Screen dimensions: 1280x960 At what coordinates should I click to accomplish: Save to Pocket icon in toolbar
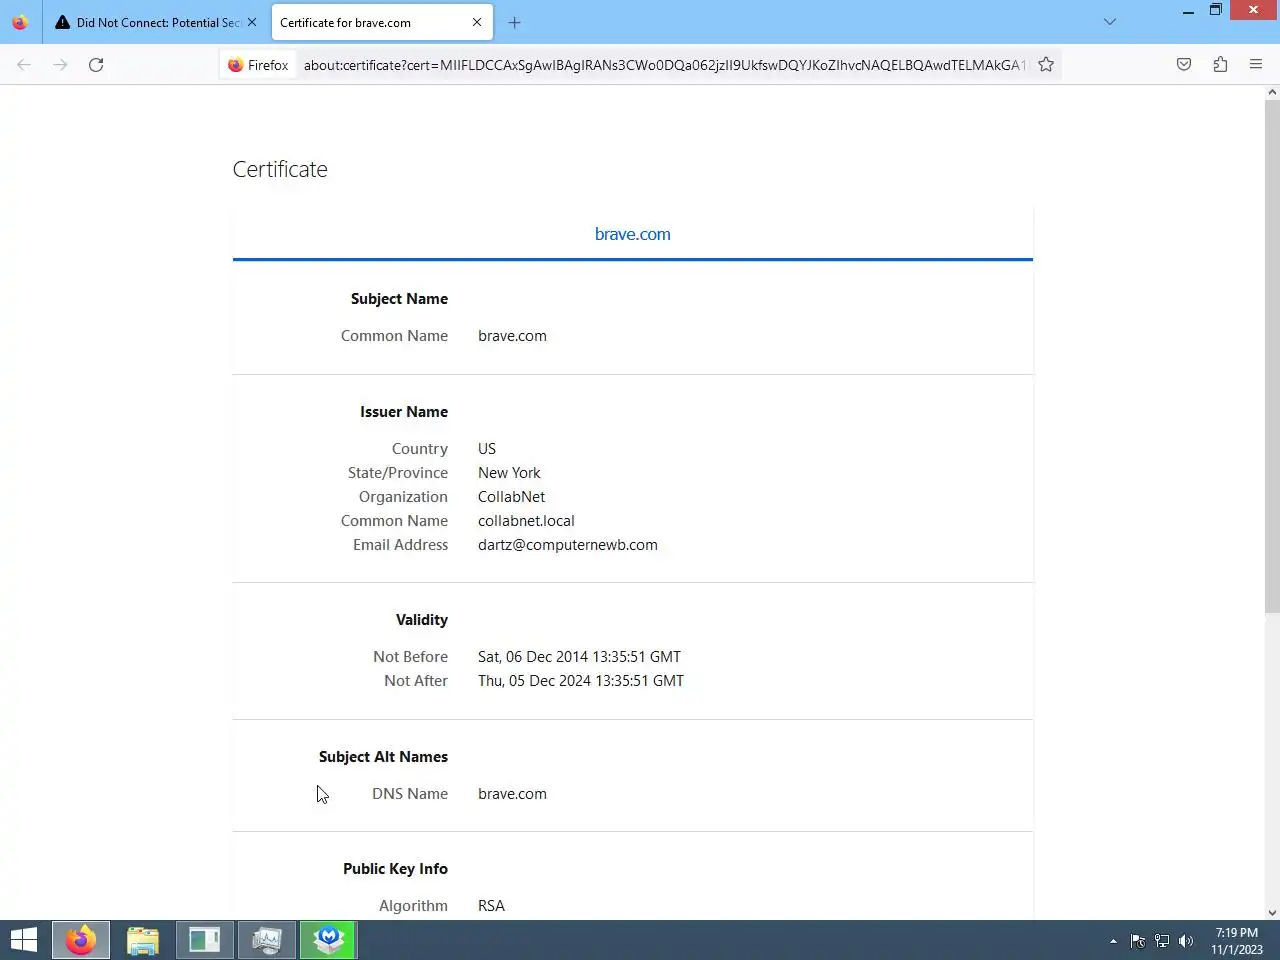pos(1184,65)
